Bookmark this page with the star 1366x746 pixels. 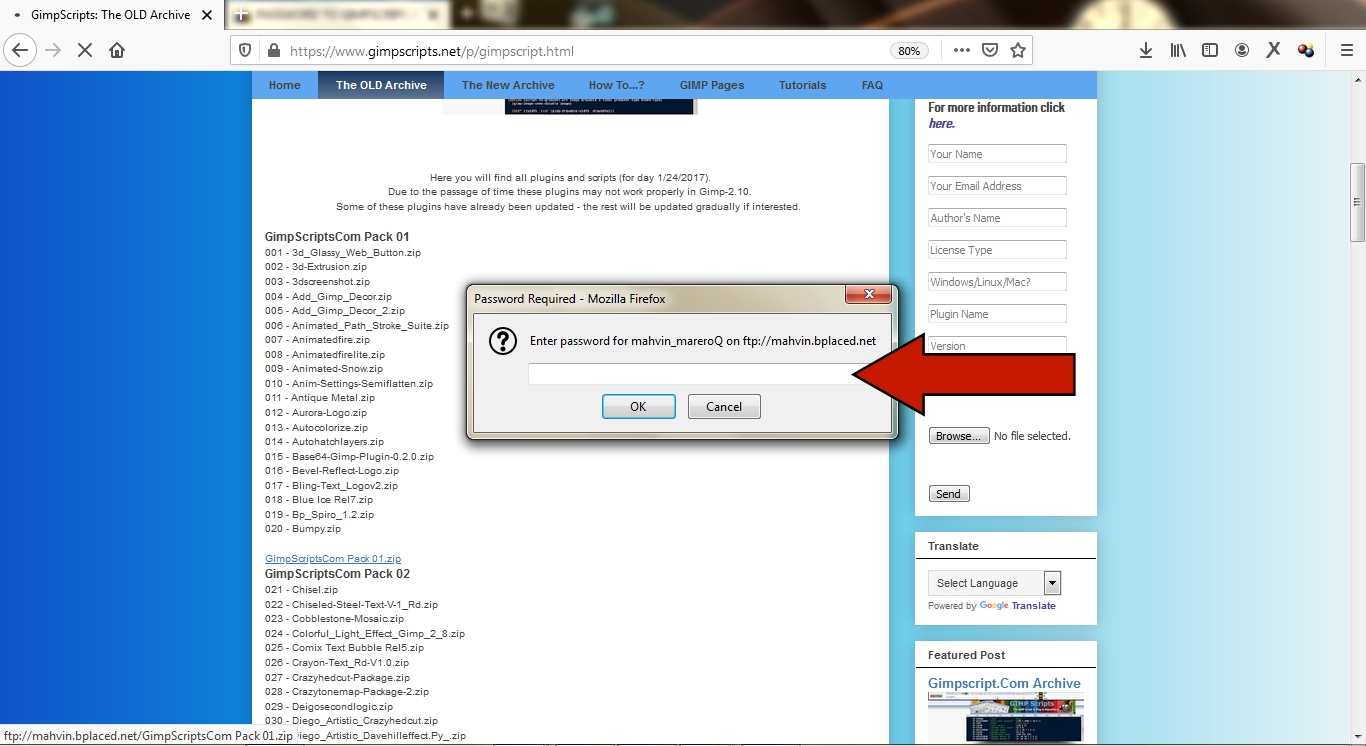point(1018,50)
